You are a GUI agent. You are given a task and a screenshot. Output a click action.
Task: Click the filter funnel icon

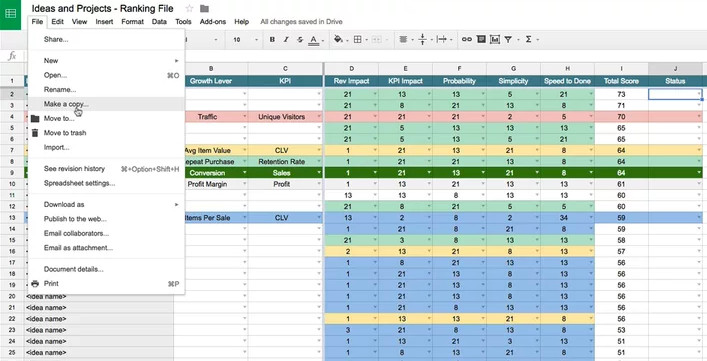click(x=508, y=40)
